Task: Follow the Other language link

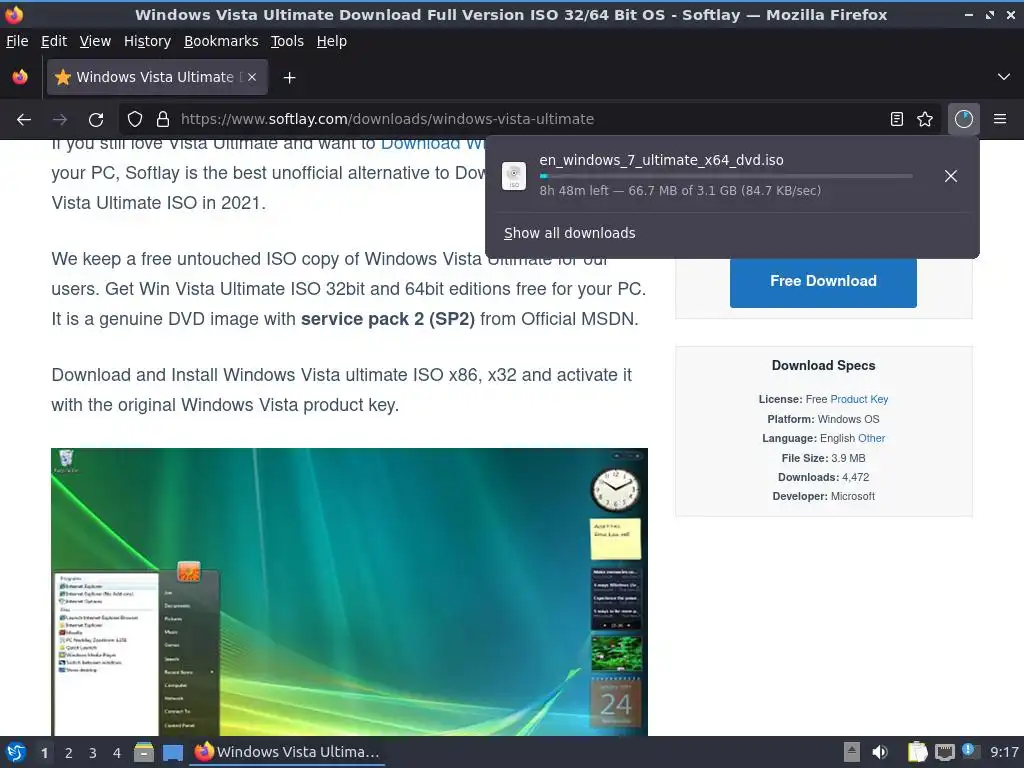Action: point(871,438)
